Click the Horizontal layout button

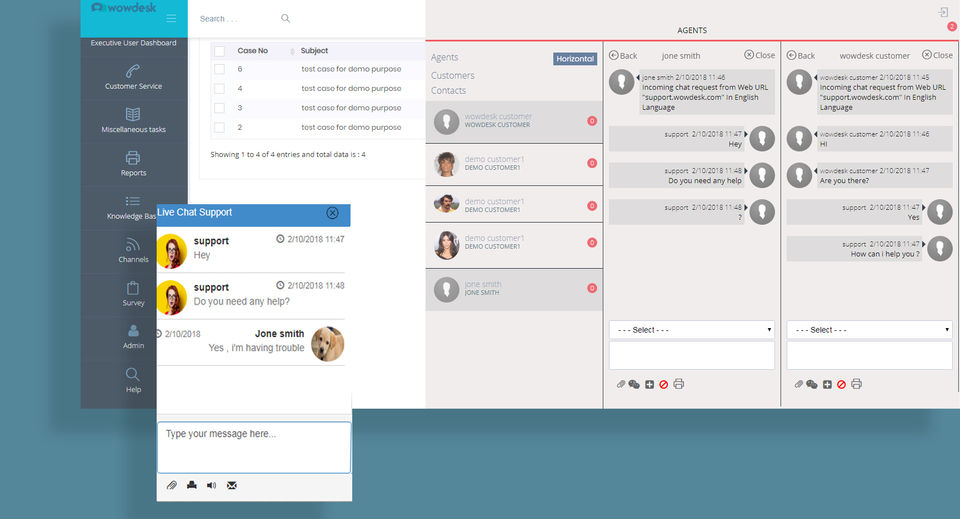point(575,59)
